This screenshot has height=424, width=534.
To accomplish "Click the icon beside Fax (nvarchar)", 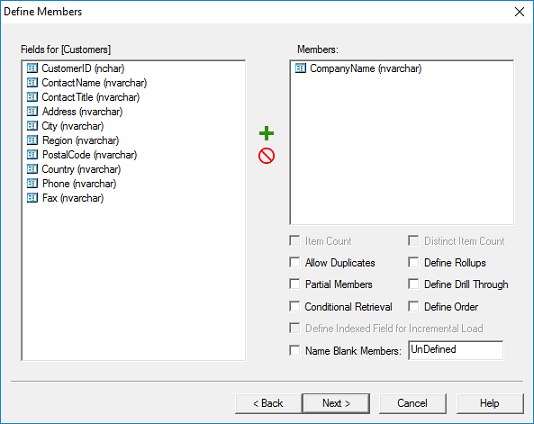I will click(x=32, y=198).
